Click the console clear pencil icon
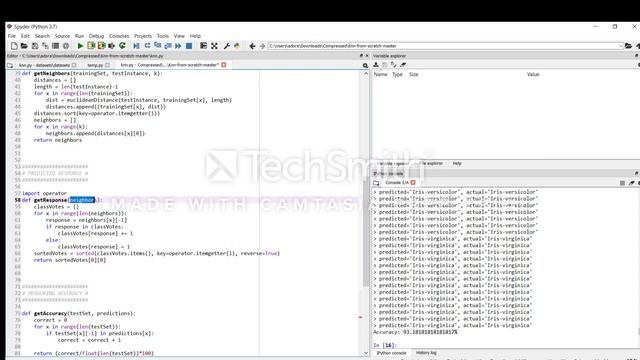Viewport: 640px width, 360px height. click(631, 183)
